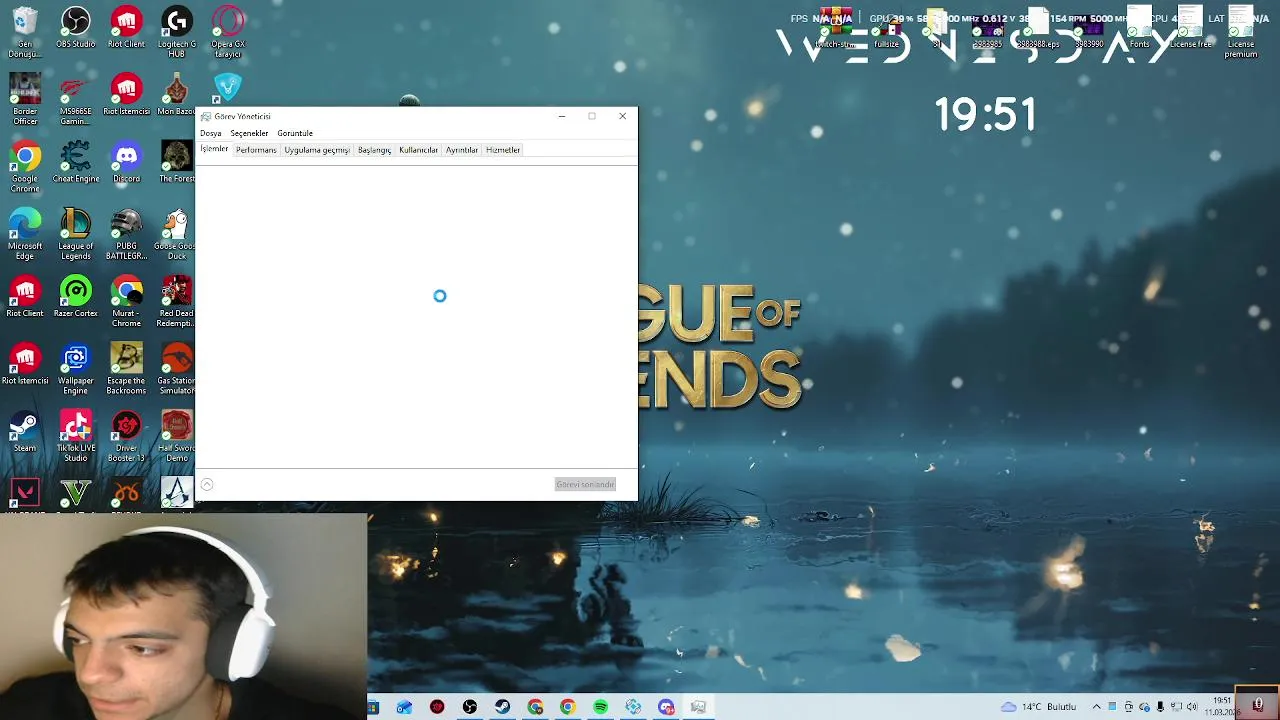Open Discord from the taskbar
This screenshot has height=720, width=1280.
coord(666,707)
